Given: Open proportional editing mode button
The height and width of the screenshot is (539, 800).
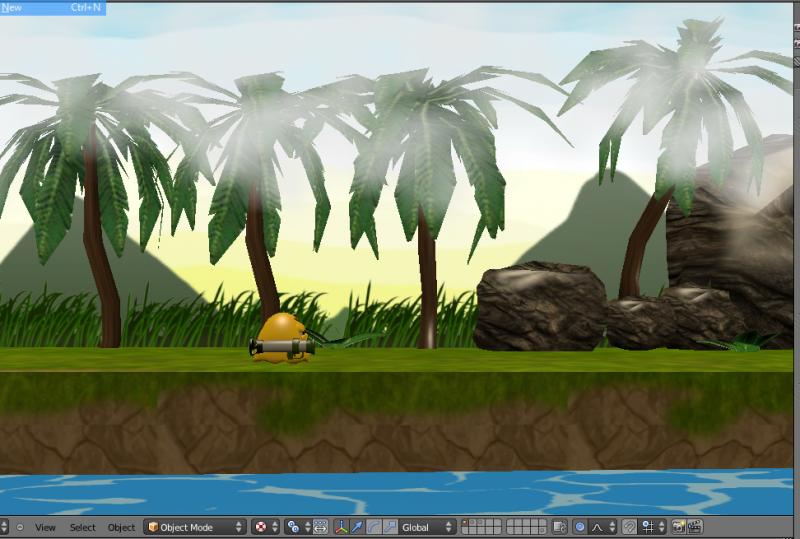Looking at the screenshot, I should [x=581, y=527].
